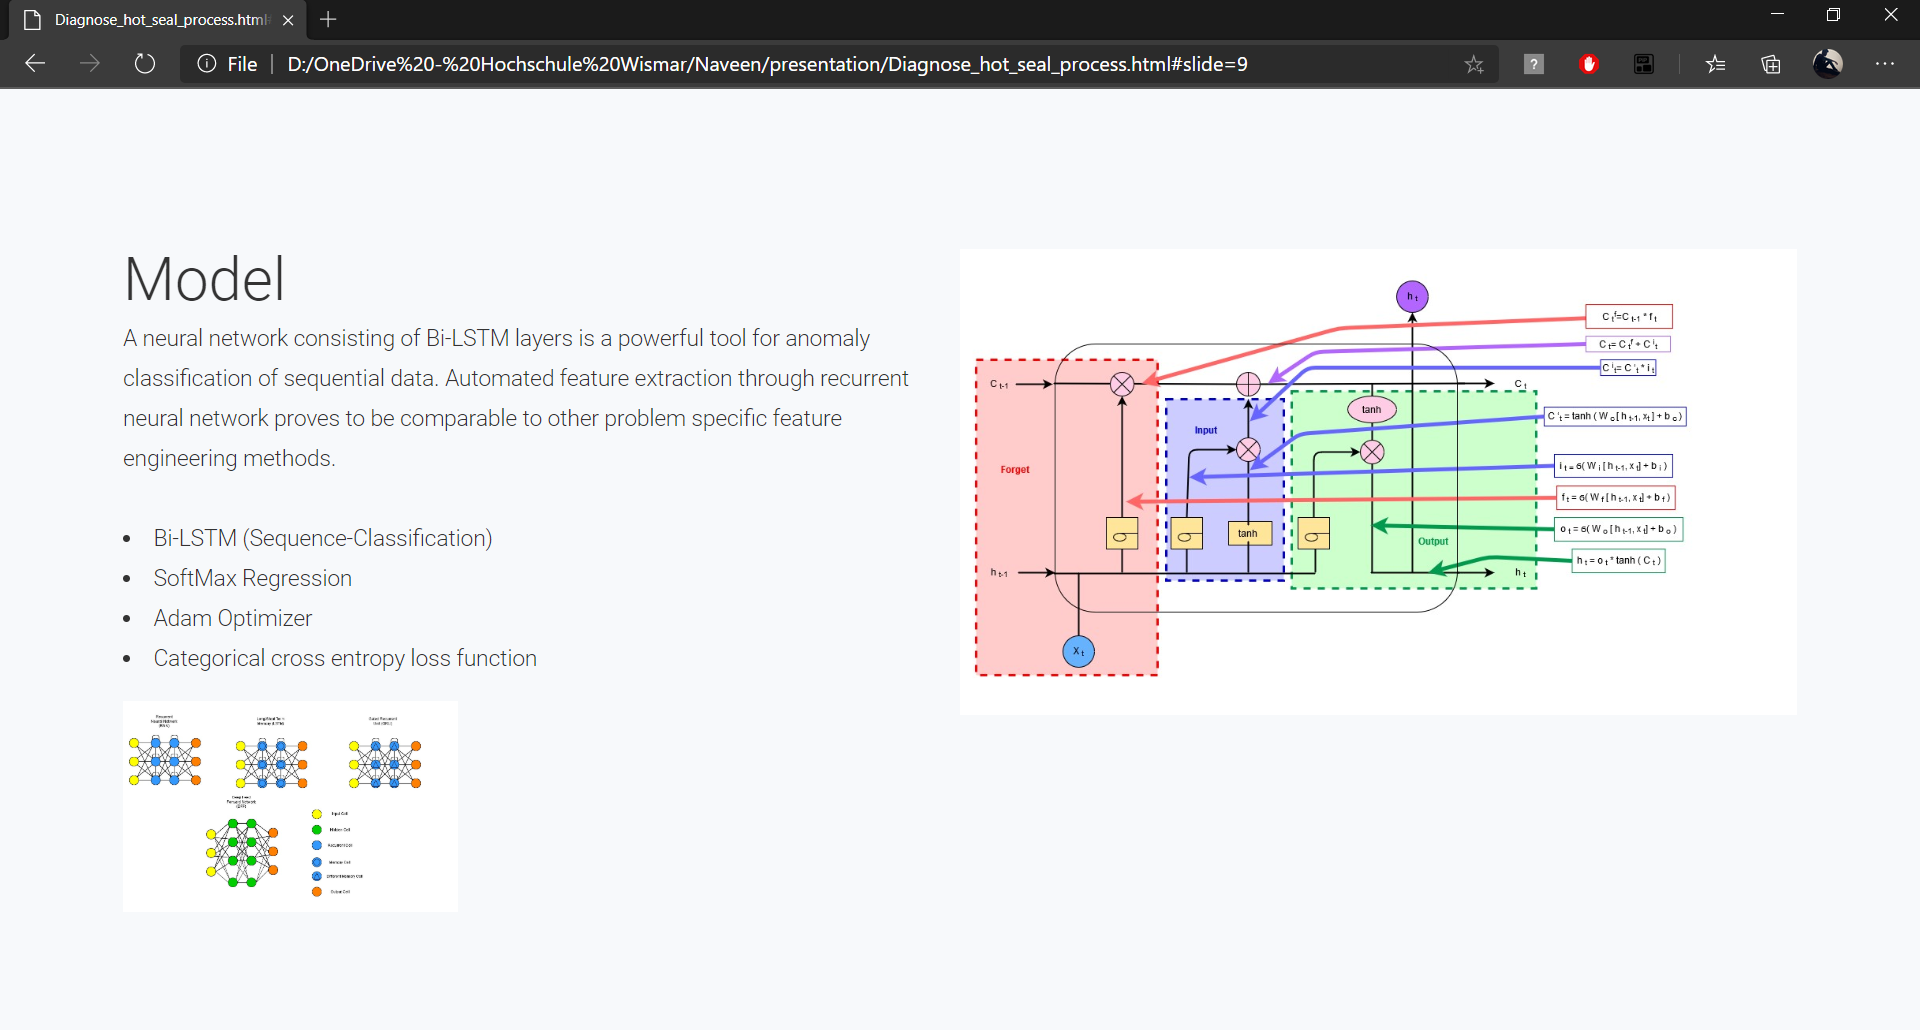The width and height of the screenshot is (1920, 1030).
Task: Click the refresh/reload page icon
Action: pyautogui.click(x=144, y=63)
